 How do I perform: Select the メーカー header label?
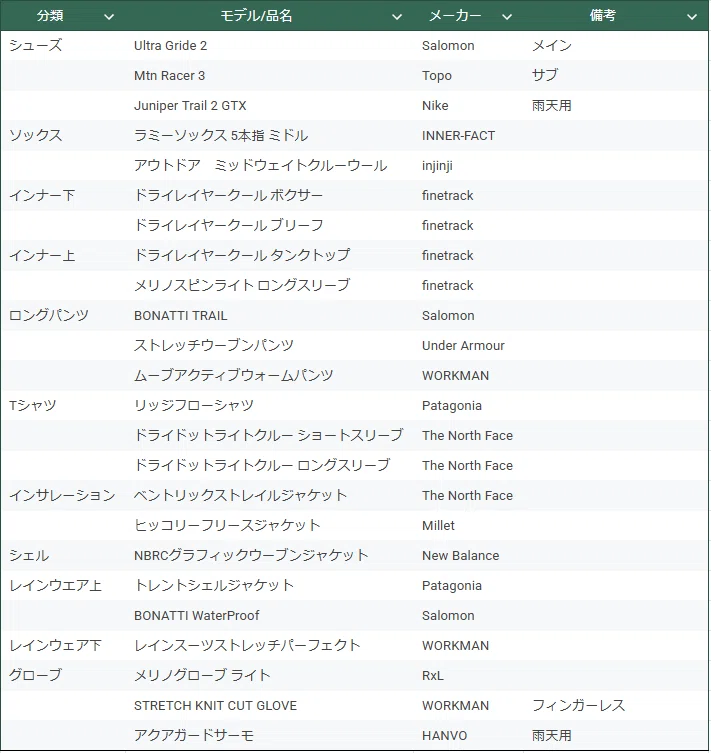tap(455, 16)
